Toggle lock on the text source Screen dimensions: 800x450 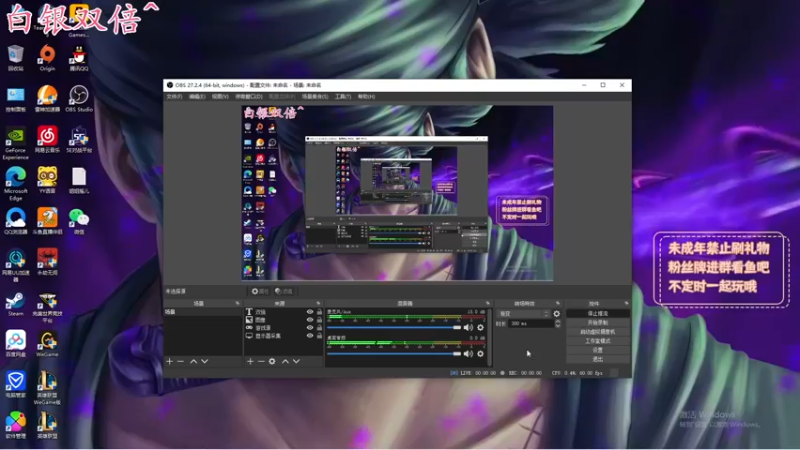[x=319, y=312]
